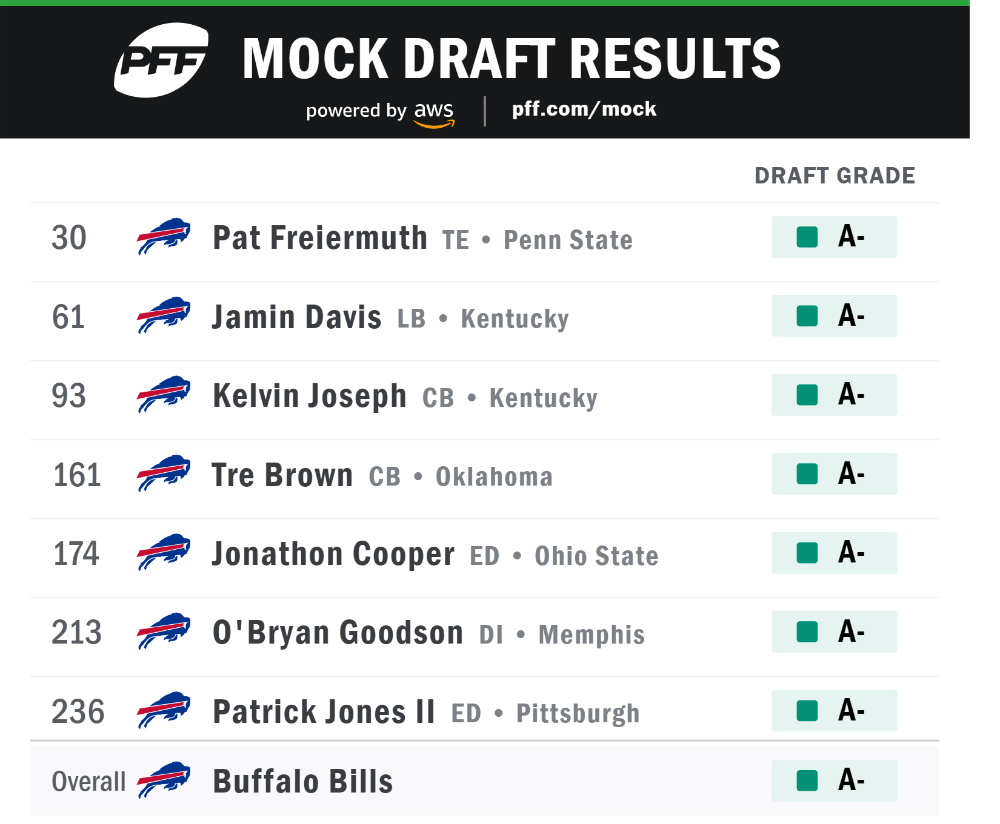Click the A- grade for Tre Brown
This screenshot has width=1000, height=824.
(x=834, y=474)
